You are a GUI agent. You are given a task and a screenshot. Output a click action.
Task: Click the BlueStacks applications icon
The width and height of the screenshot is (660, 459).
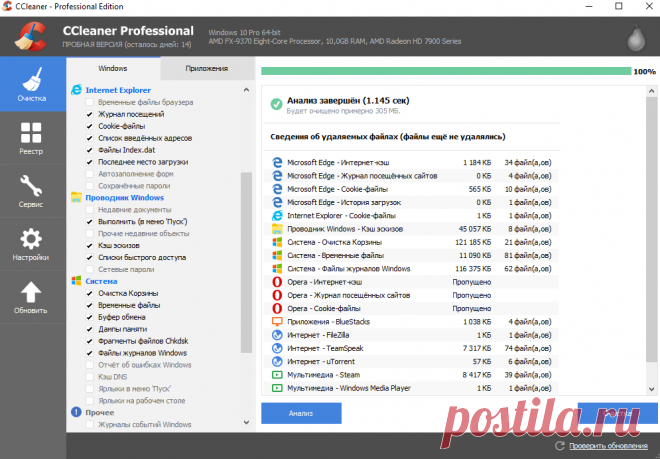pos(277,322)
